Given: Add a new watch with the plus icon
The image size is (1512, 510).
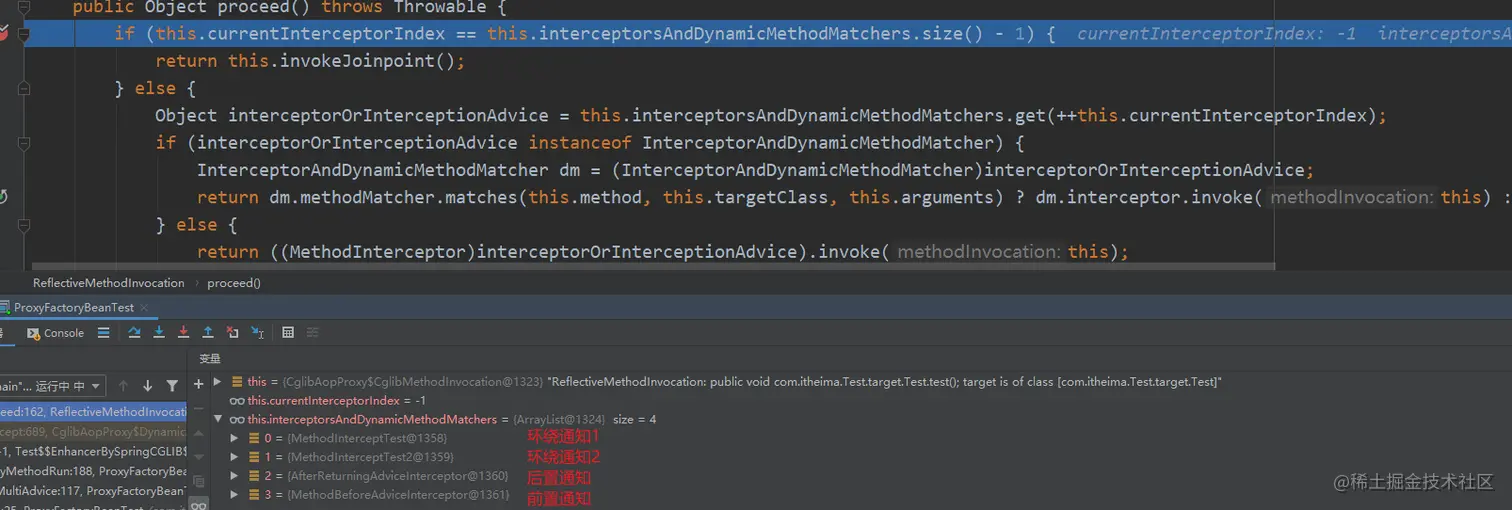Looking at the screenshot, I should [198, 383].
